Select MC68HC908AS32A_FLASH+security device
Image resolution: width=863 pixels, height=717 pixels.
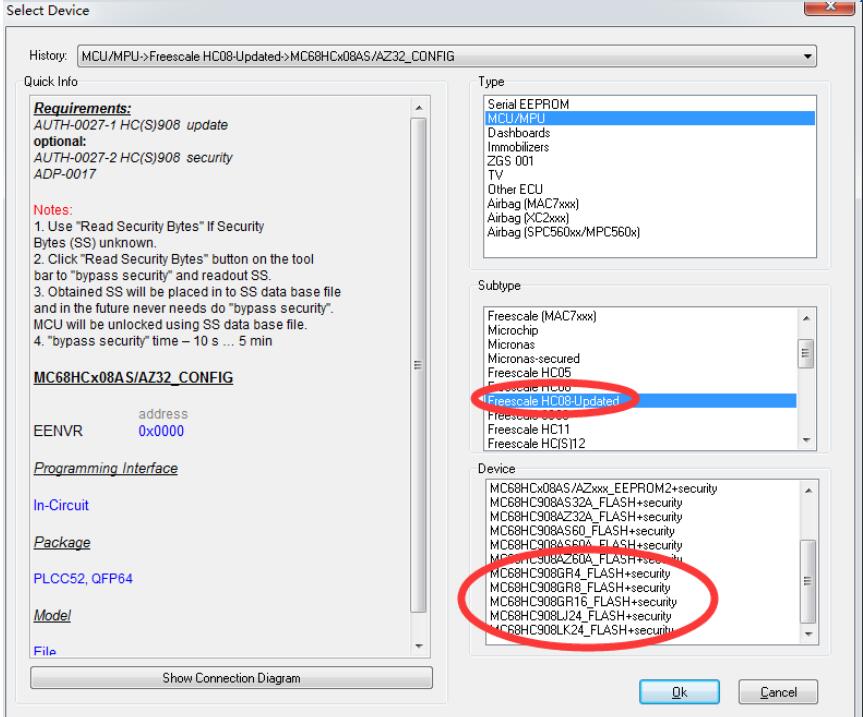[643, 502]
